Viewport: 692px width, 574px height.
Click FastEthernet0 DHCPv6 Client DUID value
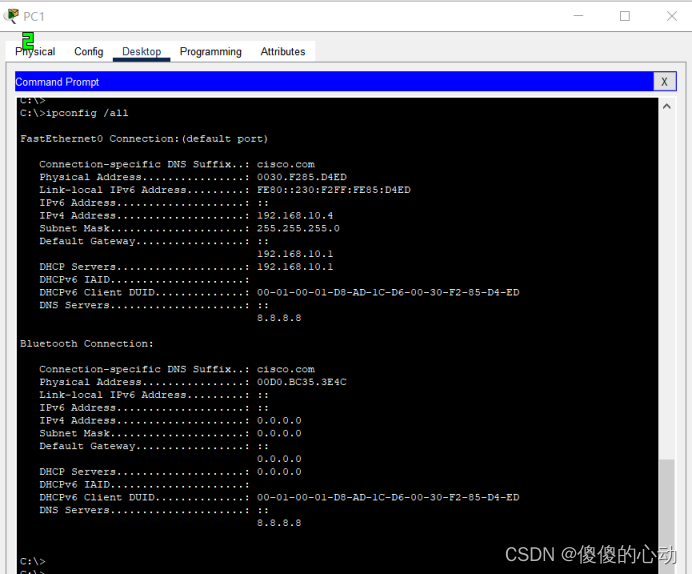[388, 292]
